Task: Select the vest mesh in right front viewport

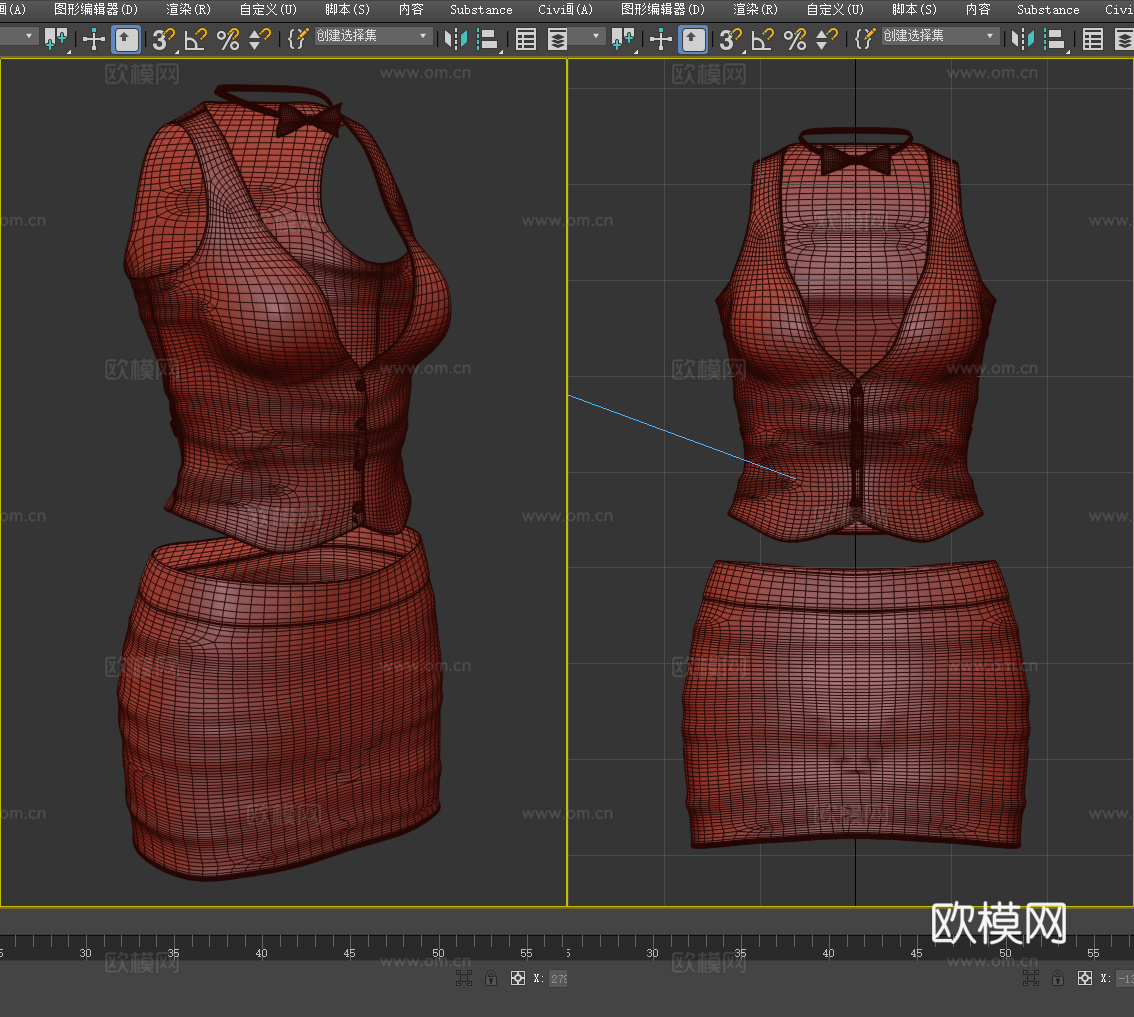Action: click(781, 405)
